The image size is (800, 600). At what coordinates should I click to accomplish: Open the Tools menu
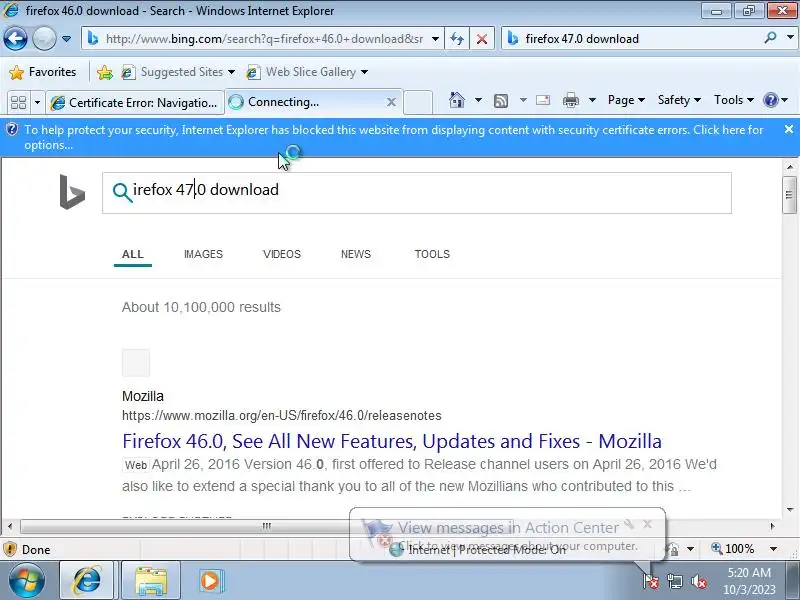click(734, 100)
